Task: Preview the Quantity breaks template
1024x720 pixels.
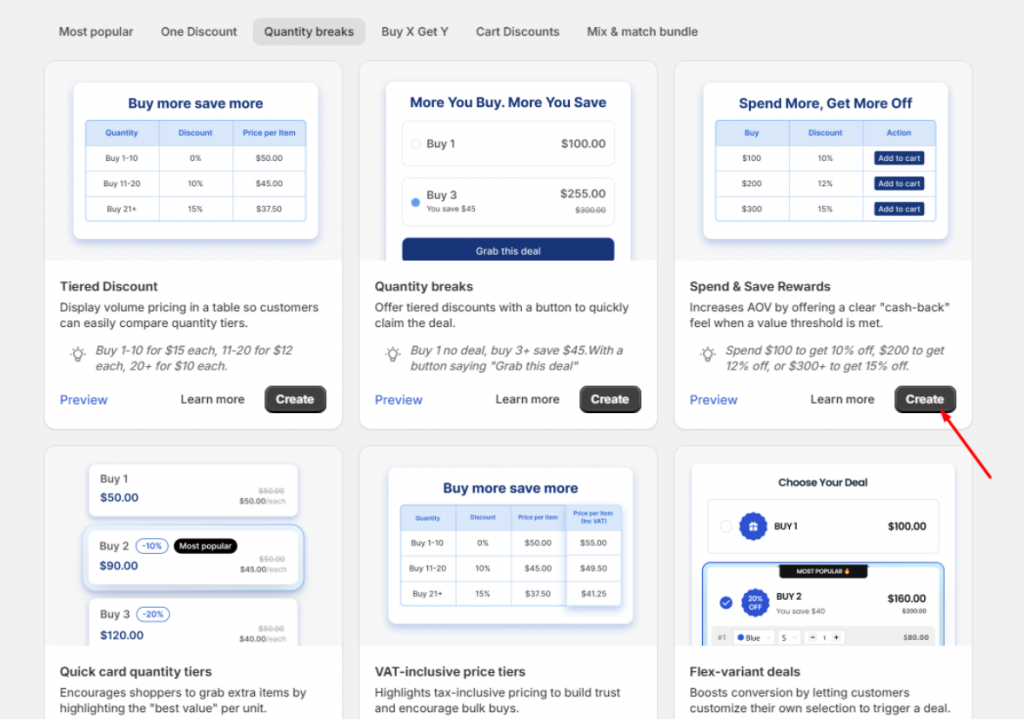Action: point(398,400)
